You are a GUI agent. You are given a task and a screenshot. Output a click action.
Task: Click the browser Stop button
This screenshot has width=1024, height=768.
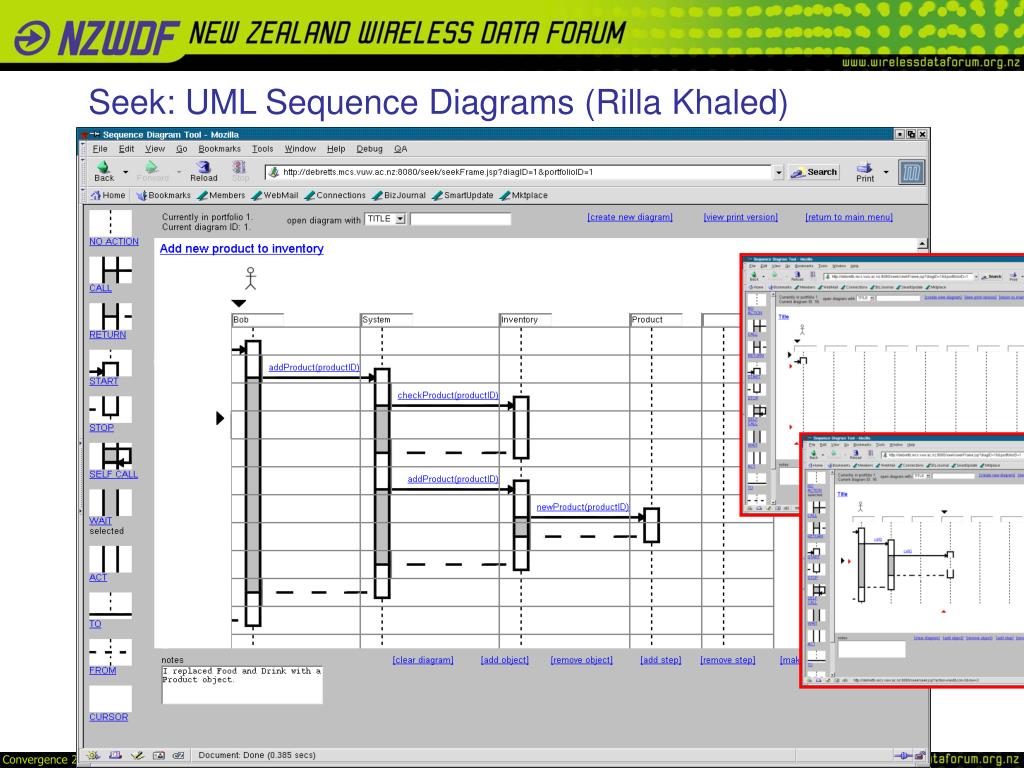[240, 172]
